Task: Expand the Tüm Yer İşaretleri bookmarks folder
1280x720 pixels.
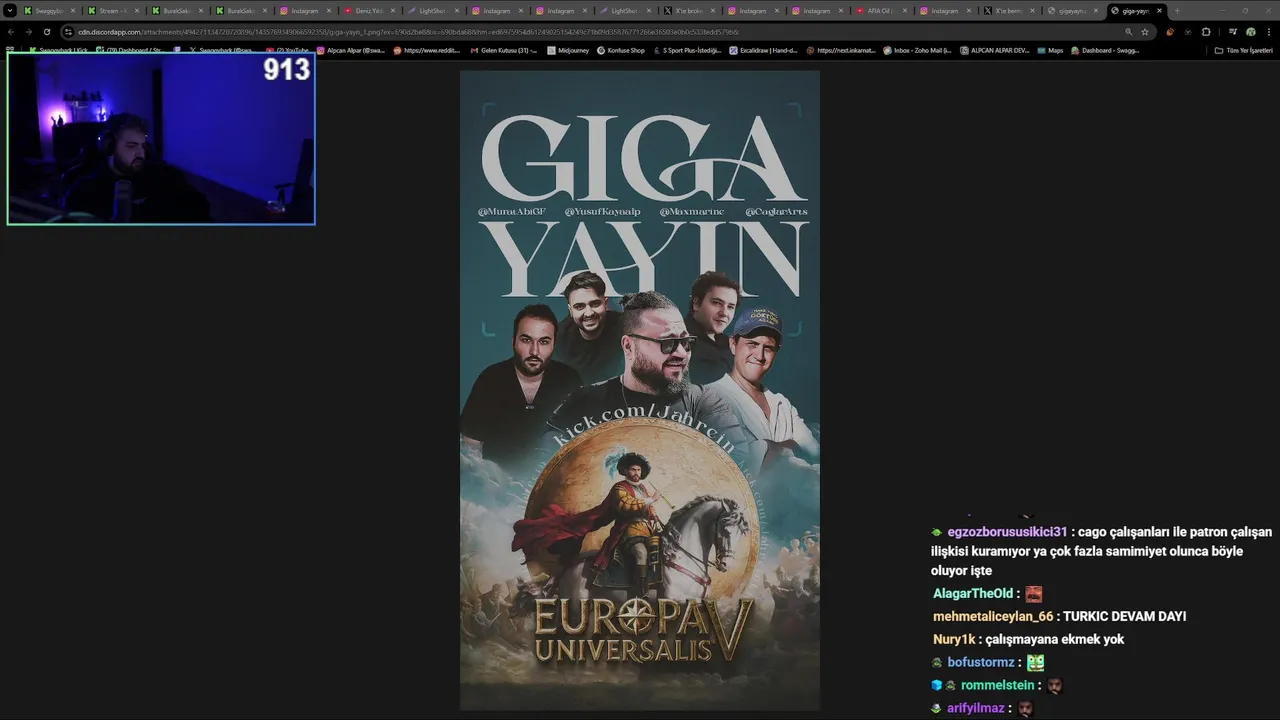Action: (1243, 50)
